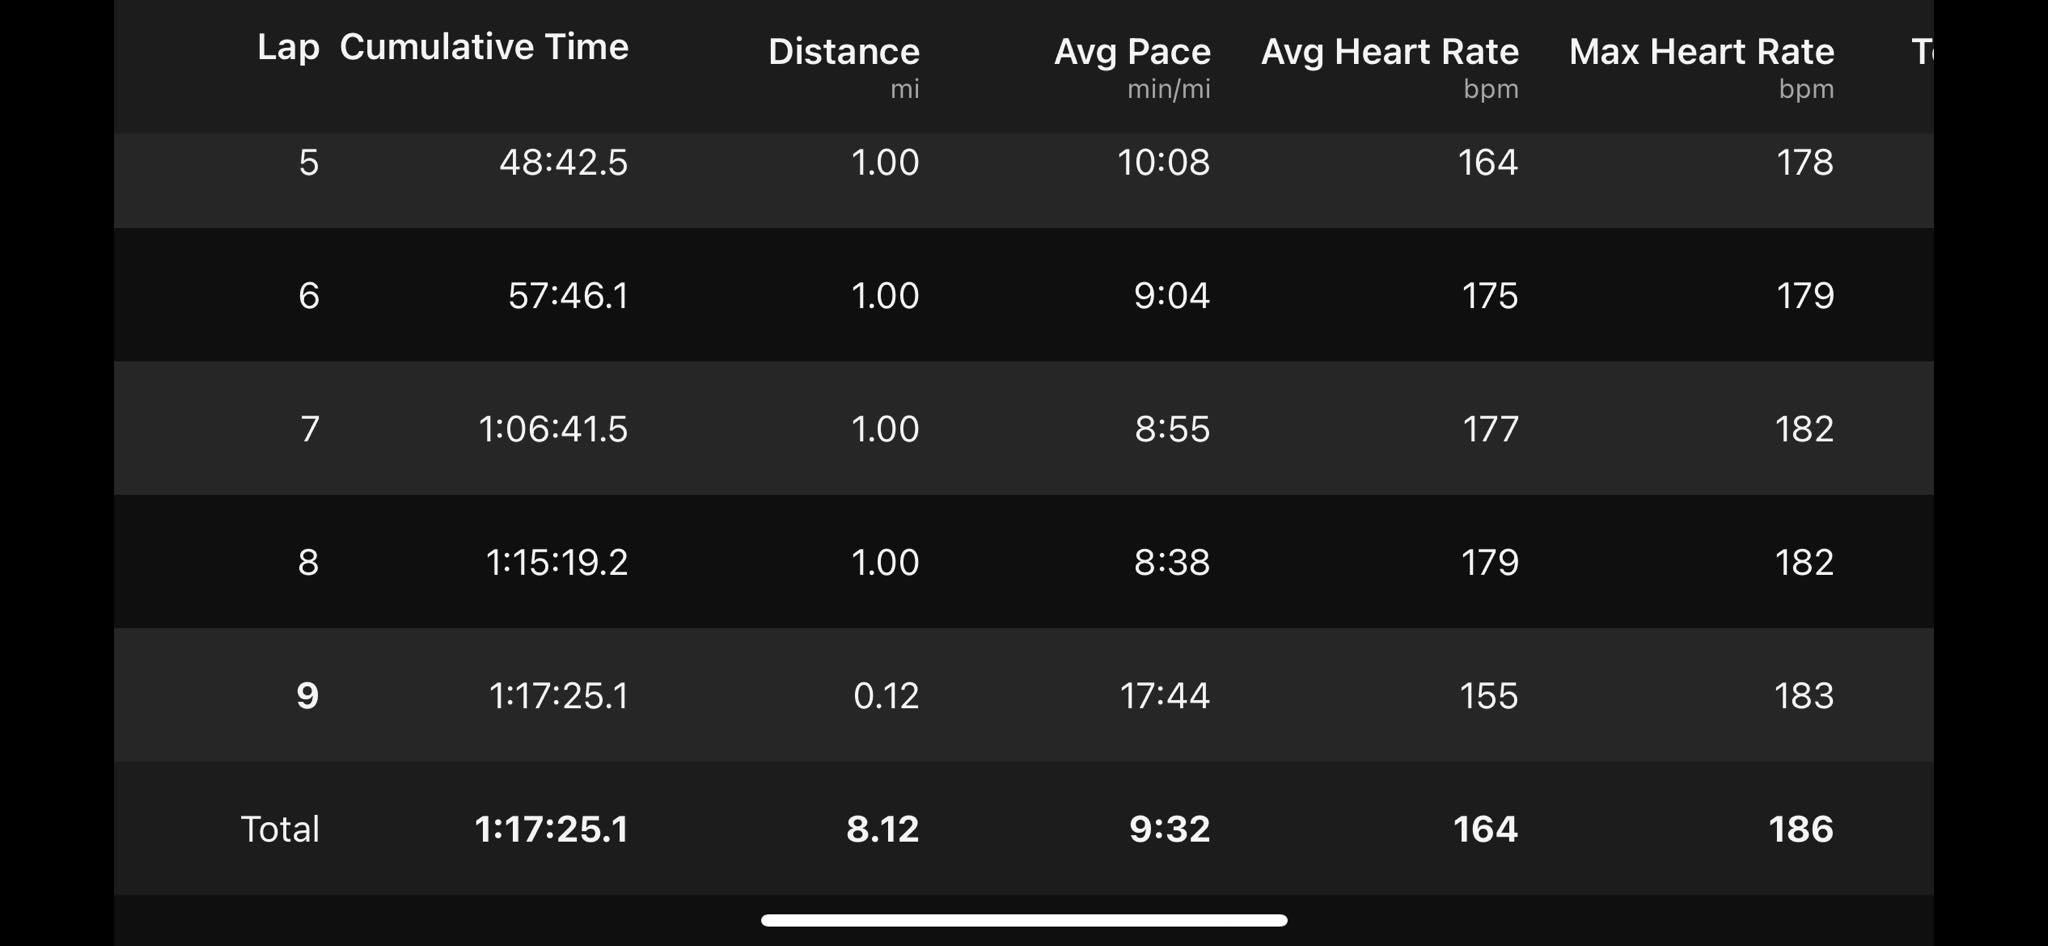Tap the Cumulative Time column header
This screenshot has height=946, width=2048.
[484, 47]
